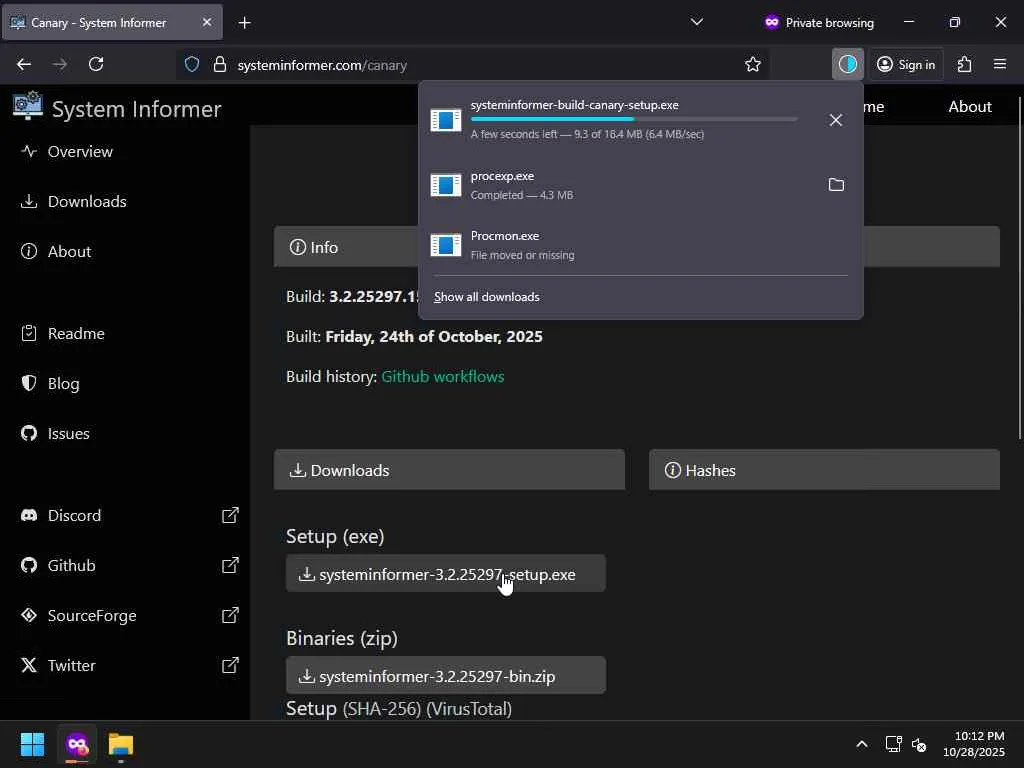Toggle the downloads panel button
The image size is (1024, 768).
point(848,64)
